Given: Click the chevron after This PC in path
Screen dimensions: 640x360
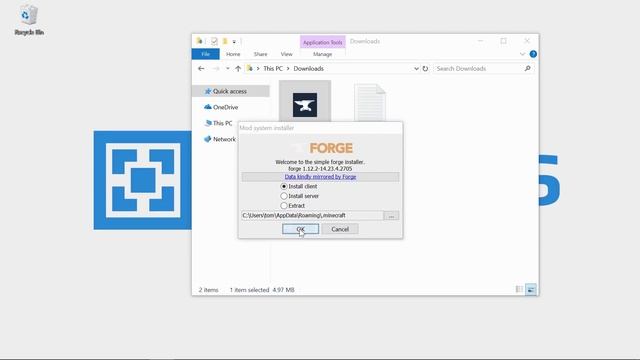Looking at the screenshot, I should click(288, 69).
